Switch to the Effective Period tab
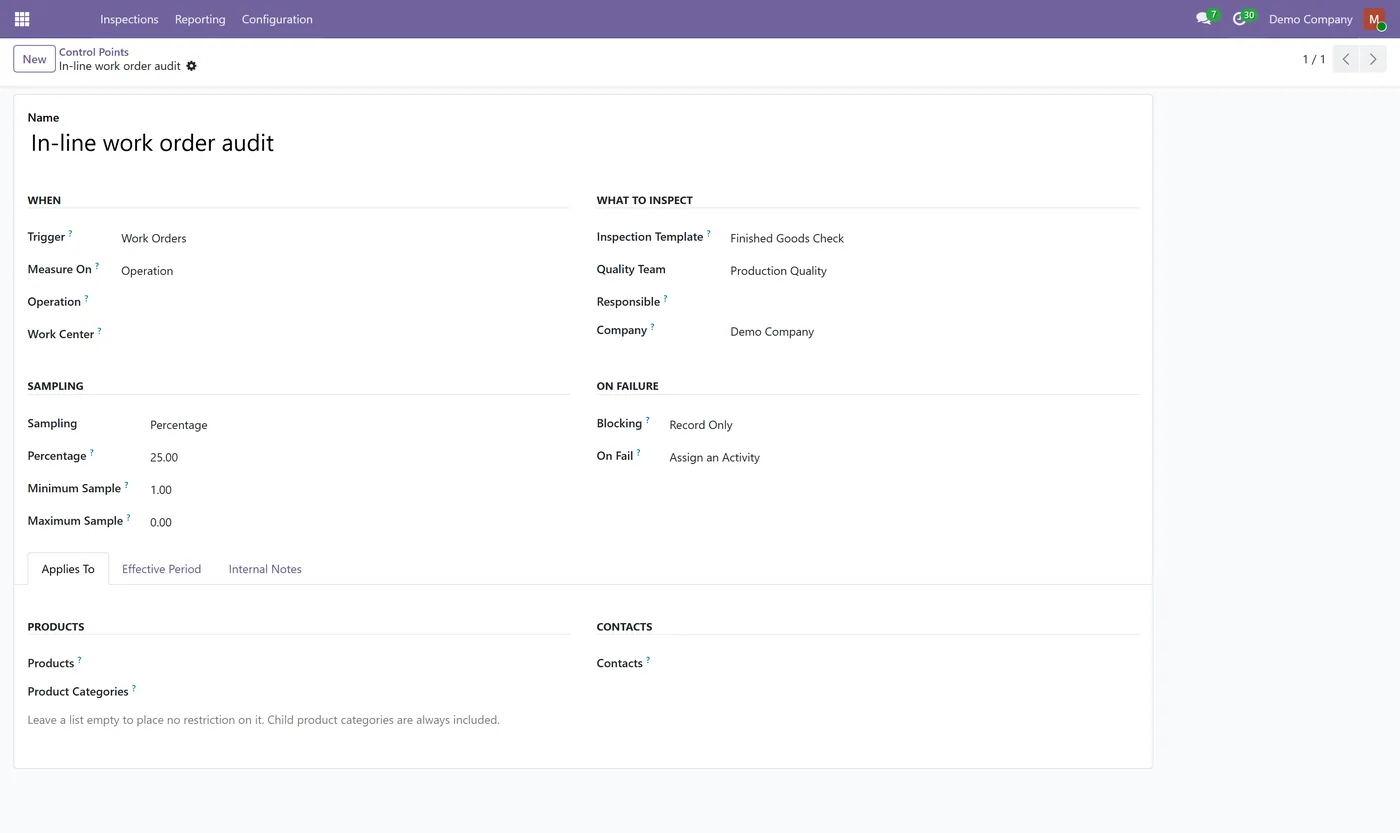This screenshot has height=833, width=1400. 161,569
